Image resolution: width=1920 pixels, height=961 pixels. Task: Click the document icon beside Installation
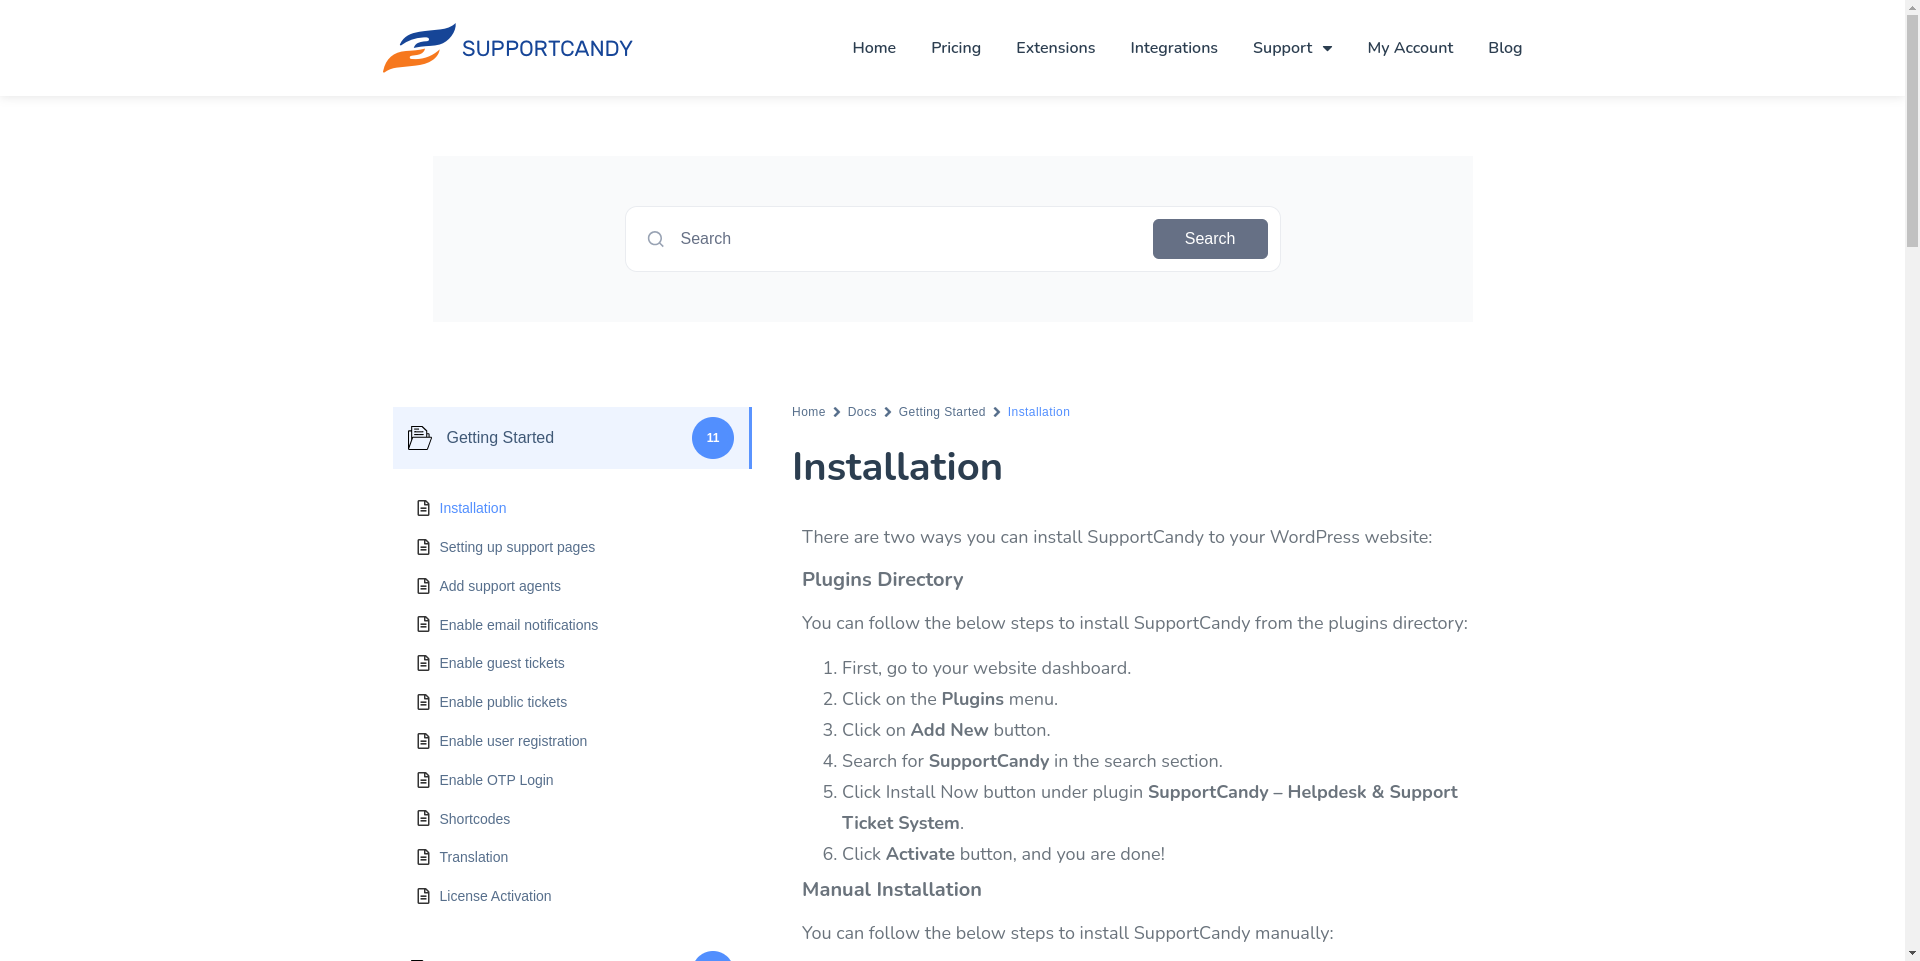point(423,508)
